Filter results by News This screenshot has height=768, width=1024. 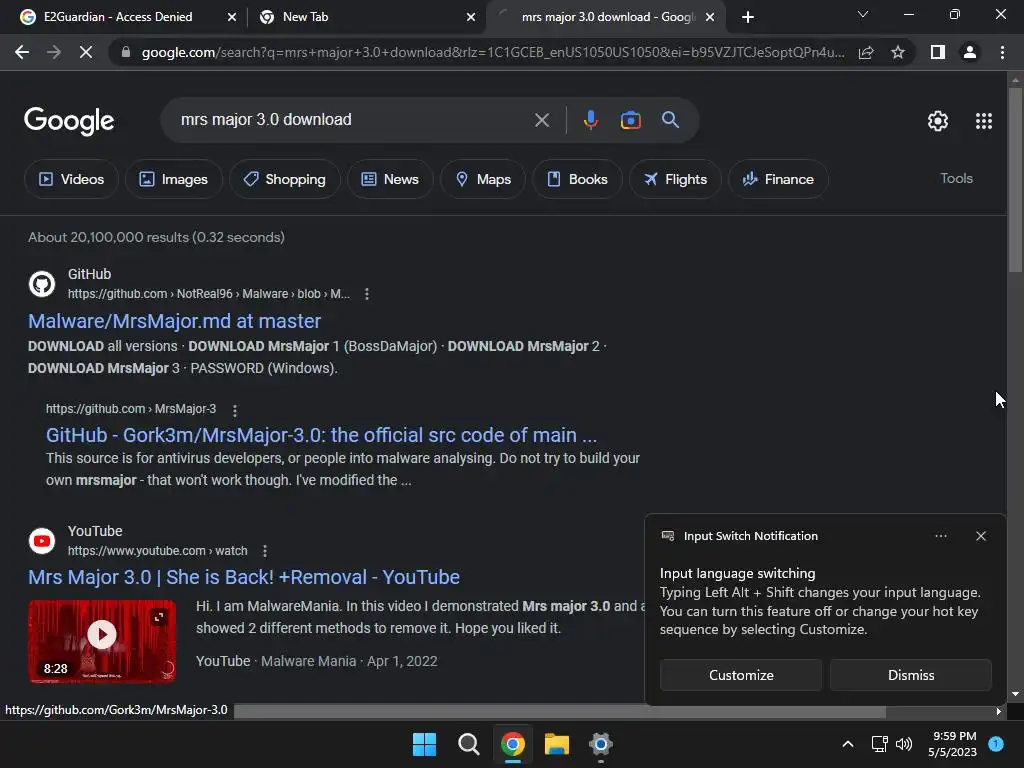[390, 179]
